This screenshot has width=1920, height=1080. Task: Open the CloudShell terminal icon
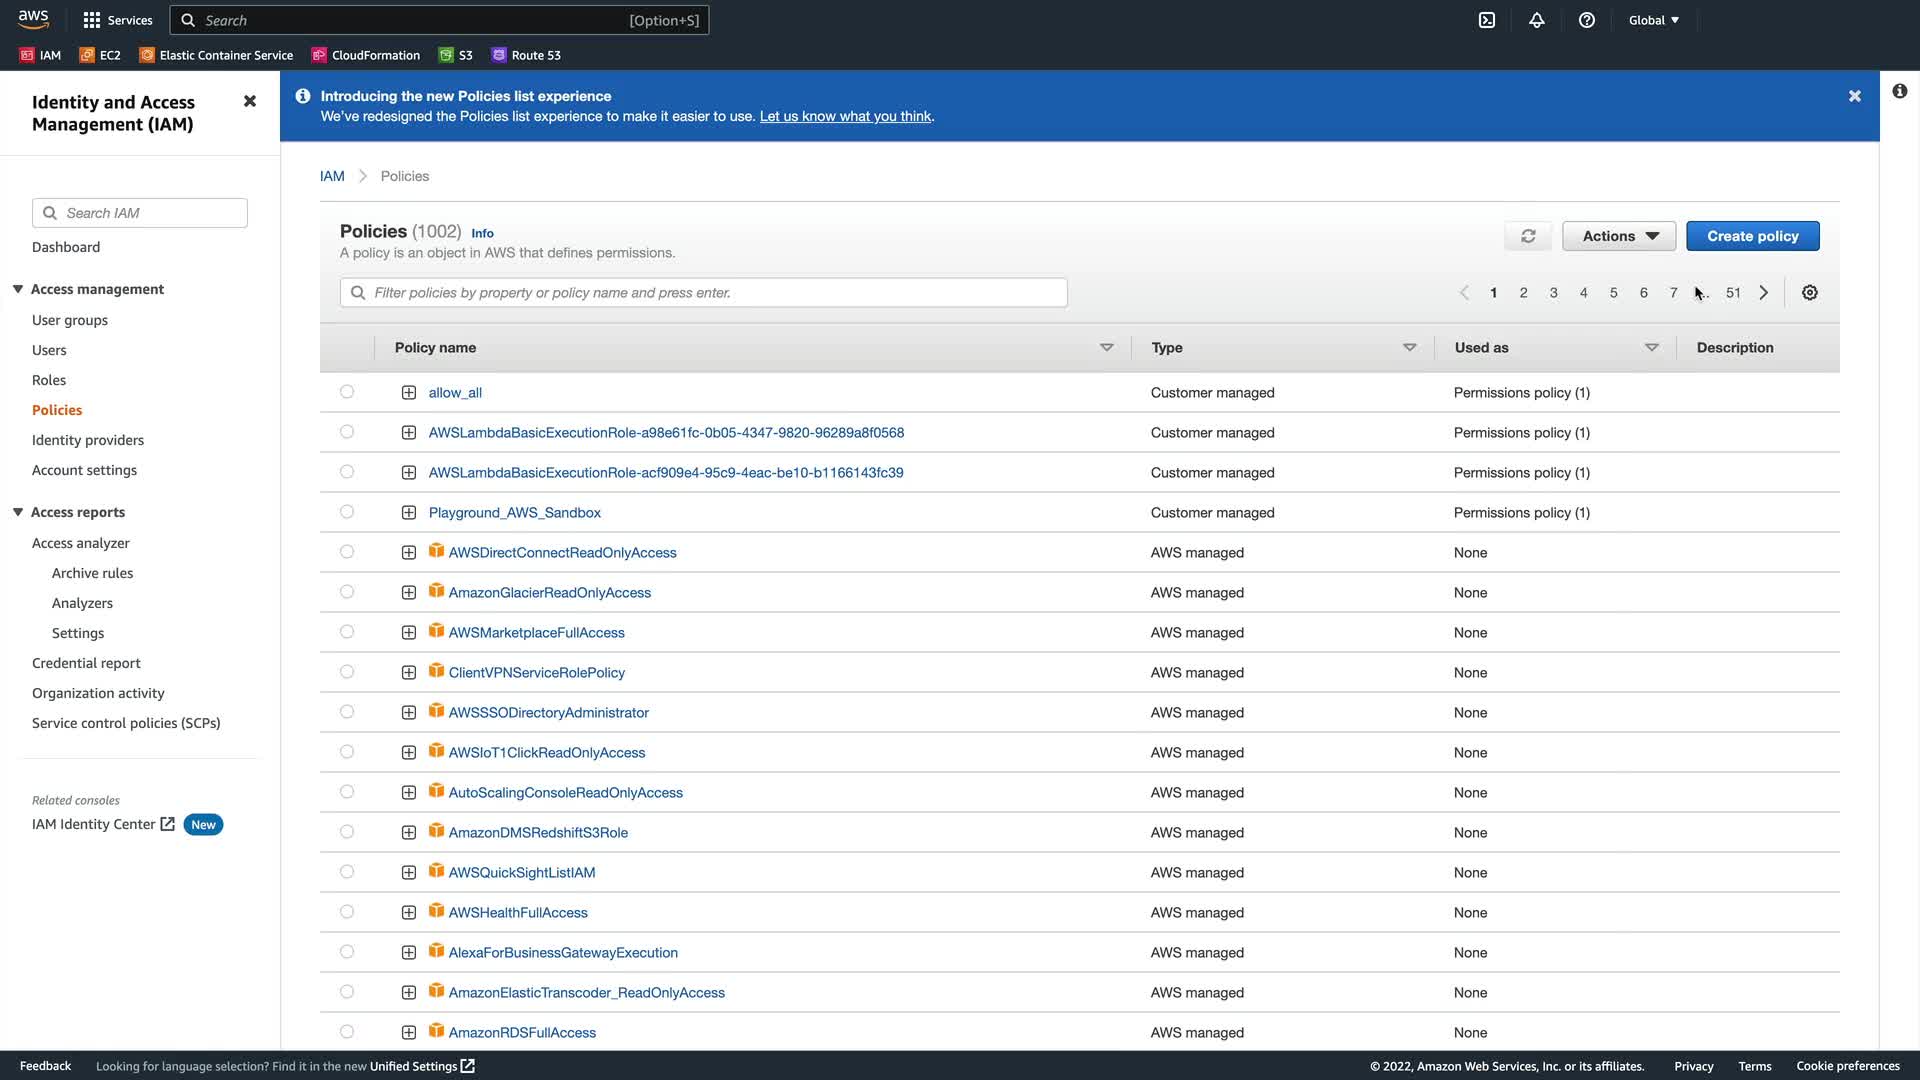click(1487, 20)
